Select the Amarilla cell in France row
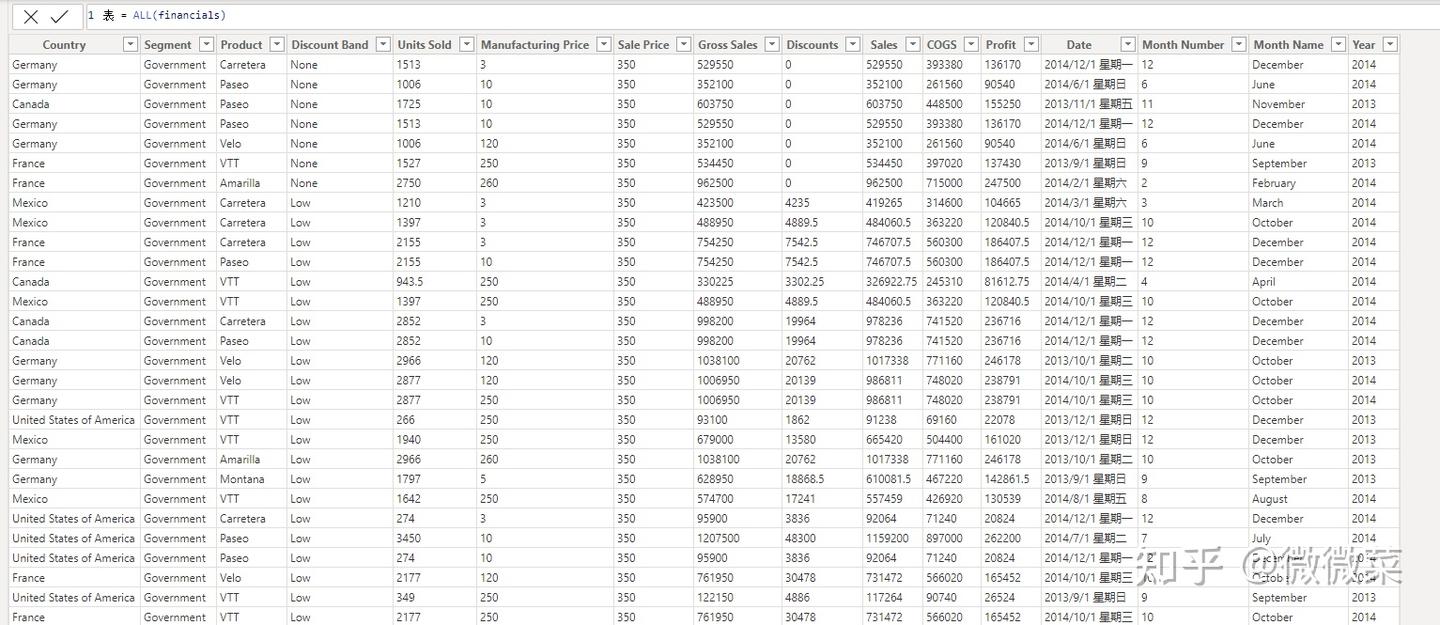This screenshot has width=1440, height=625. click(240, 183)
